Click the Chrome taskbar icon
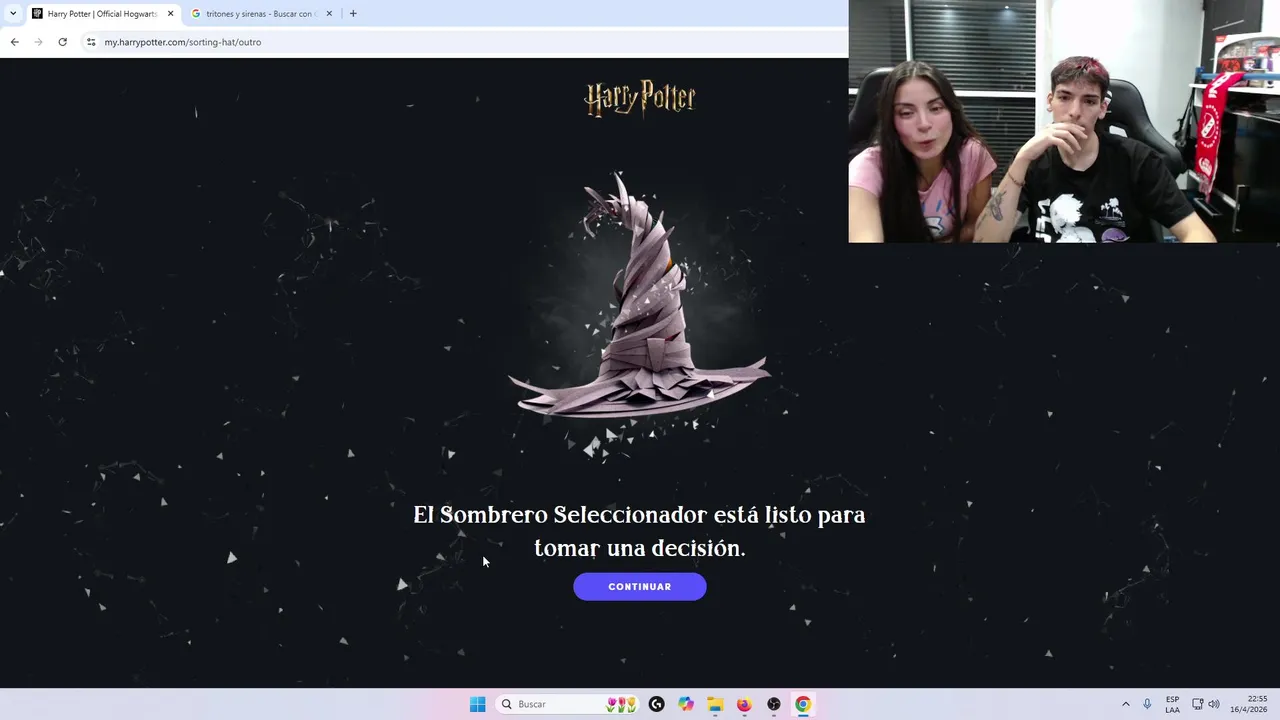This screenshot has height=720, width=1280. click(x=803, y=704)
